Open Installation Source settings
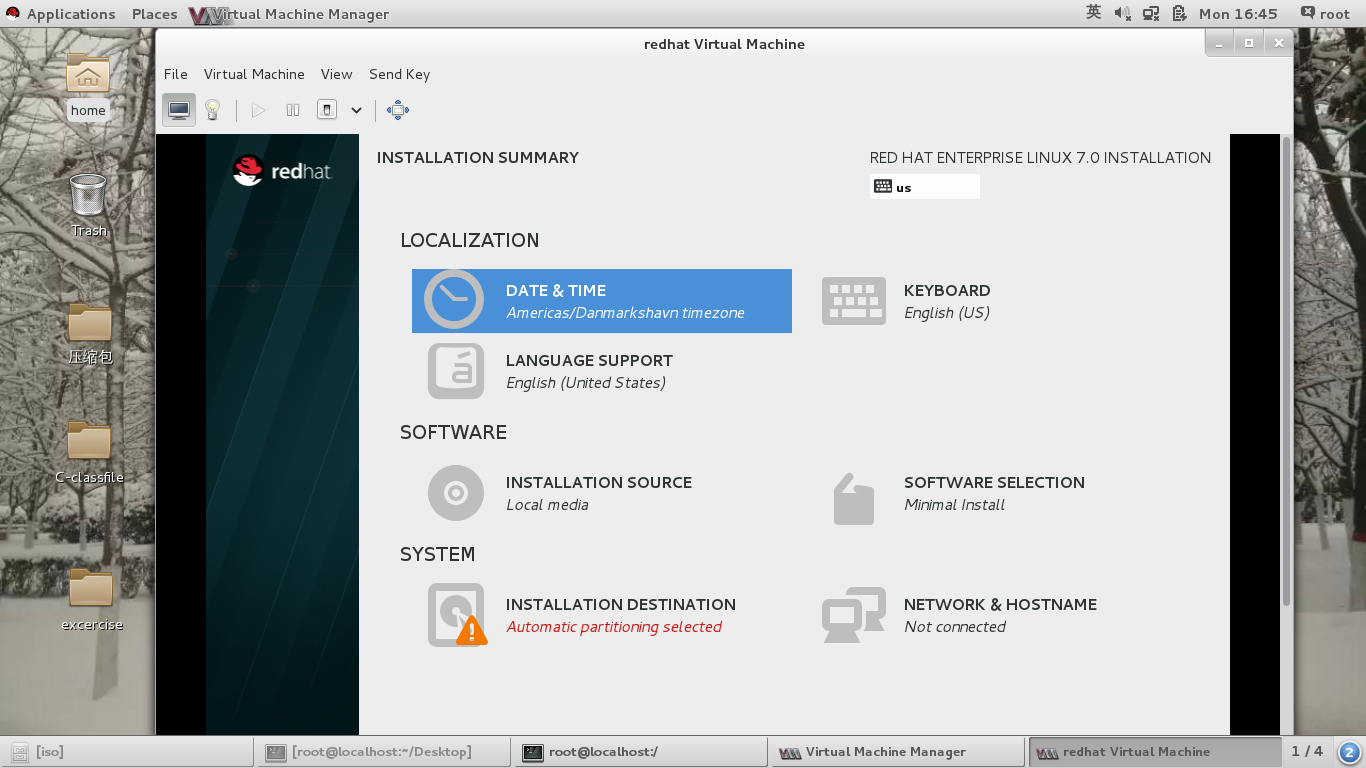 click(599, 493)
